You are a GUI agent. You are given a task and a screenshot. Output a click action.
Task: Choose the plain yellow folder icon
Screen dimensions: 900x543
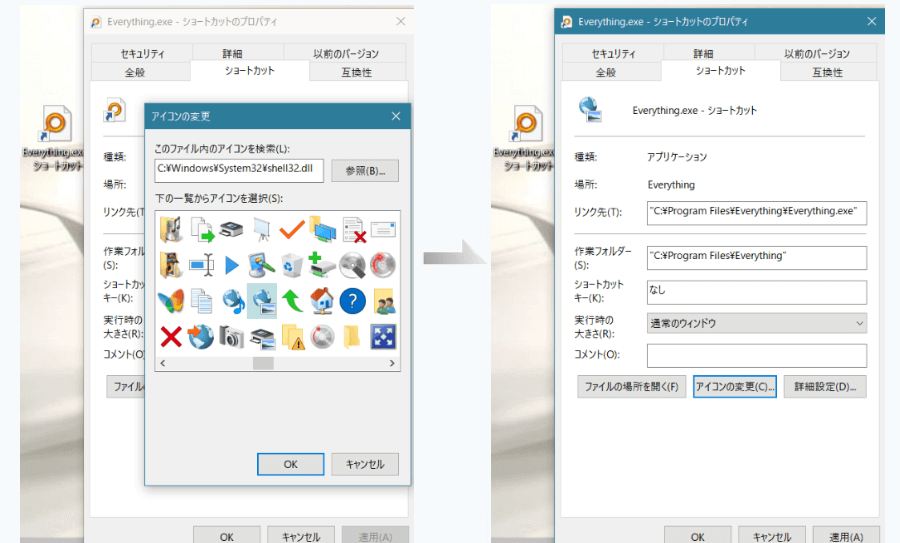(352, 337)
